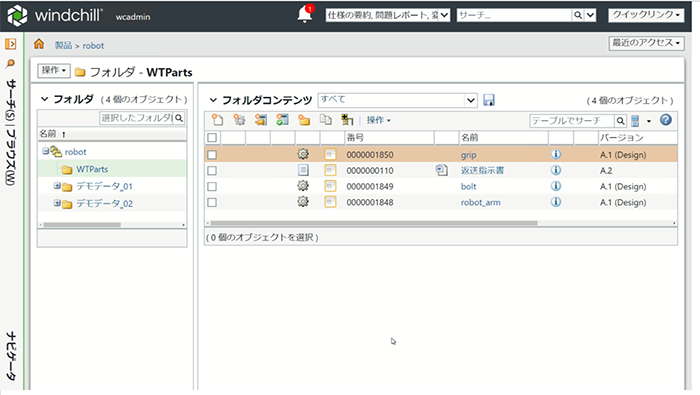Viewport: 700px width, 395px height.
Task: Open the info page for 返送指示書
Action: pyautogui.click(x=556, y=170)
